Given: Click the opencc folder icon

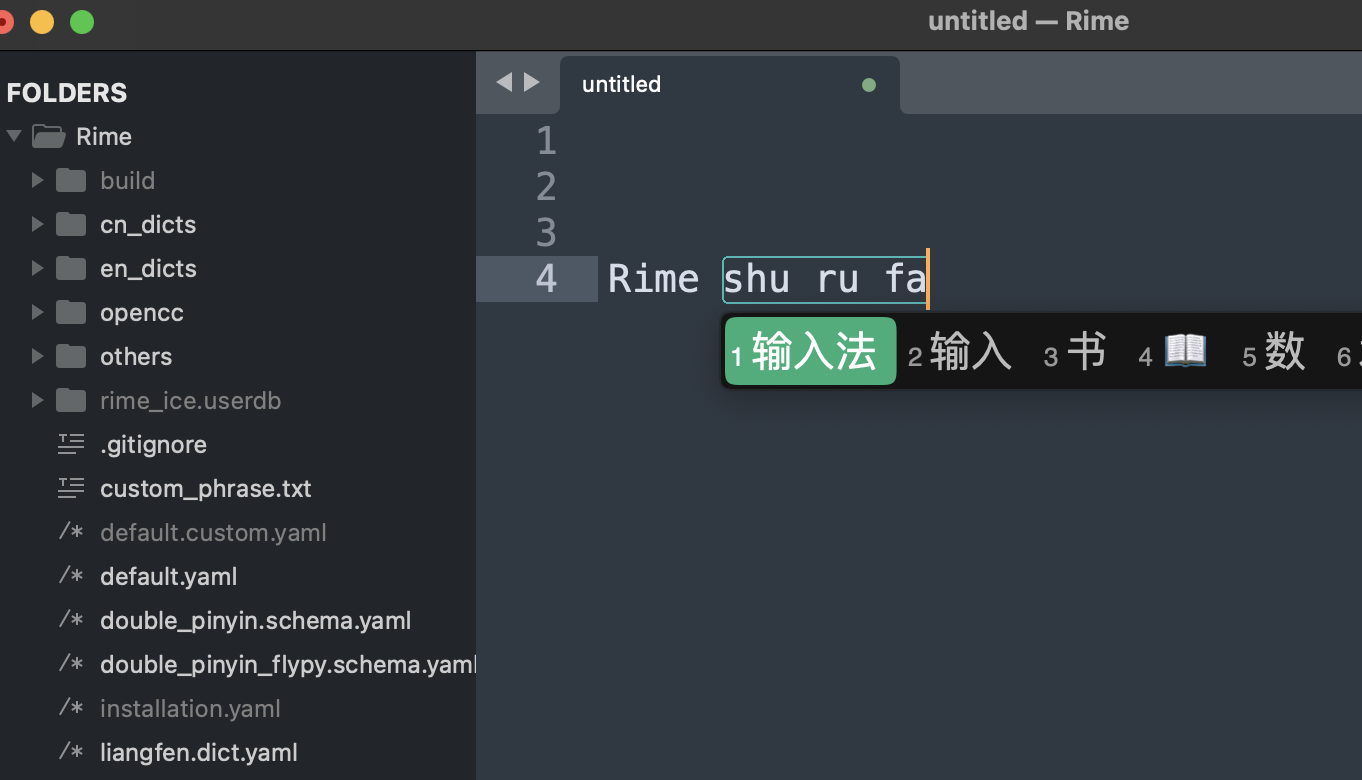Looking at the screenshot, I should point(71,312).
